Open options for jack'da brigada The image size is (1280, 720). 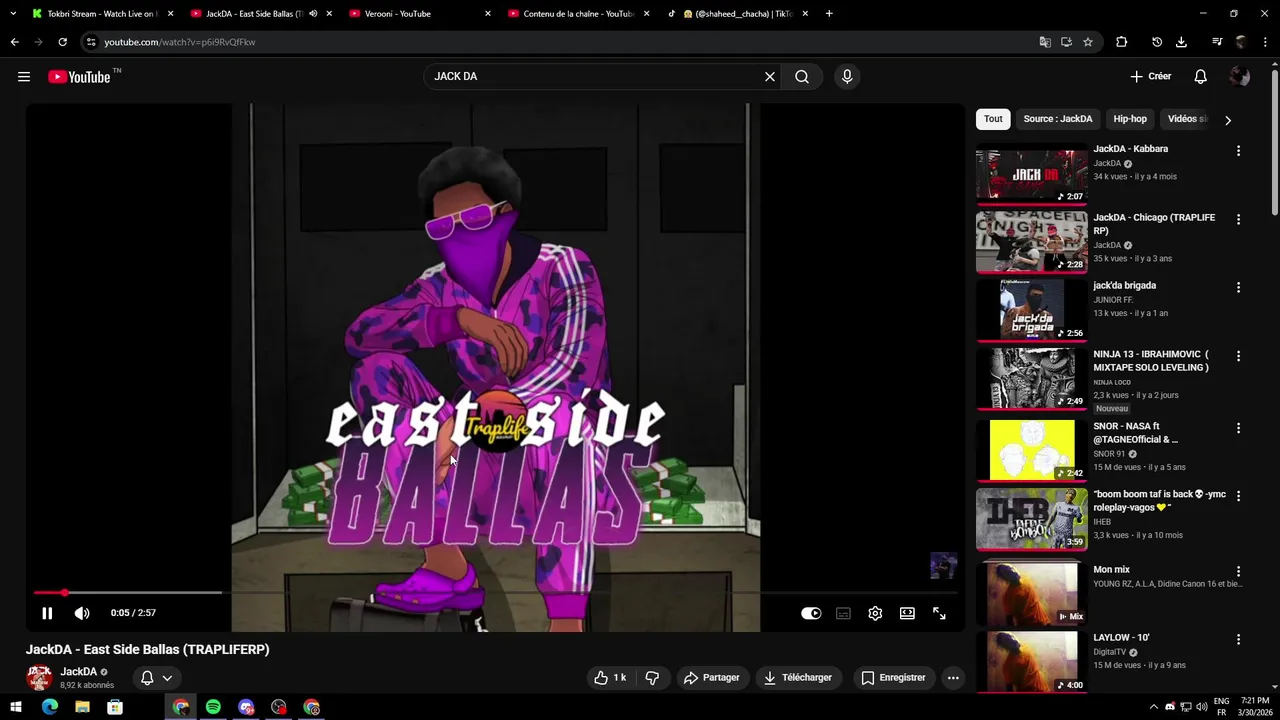1238,287
